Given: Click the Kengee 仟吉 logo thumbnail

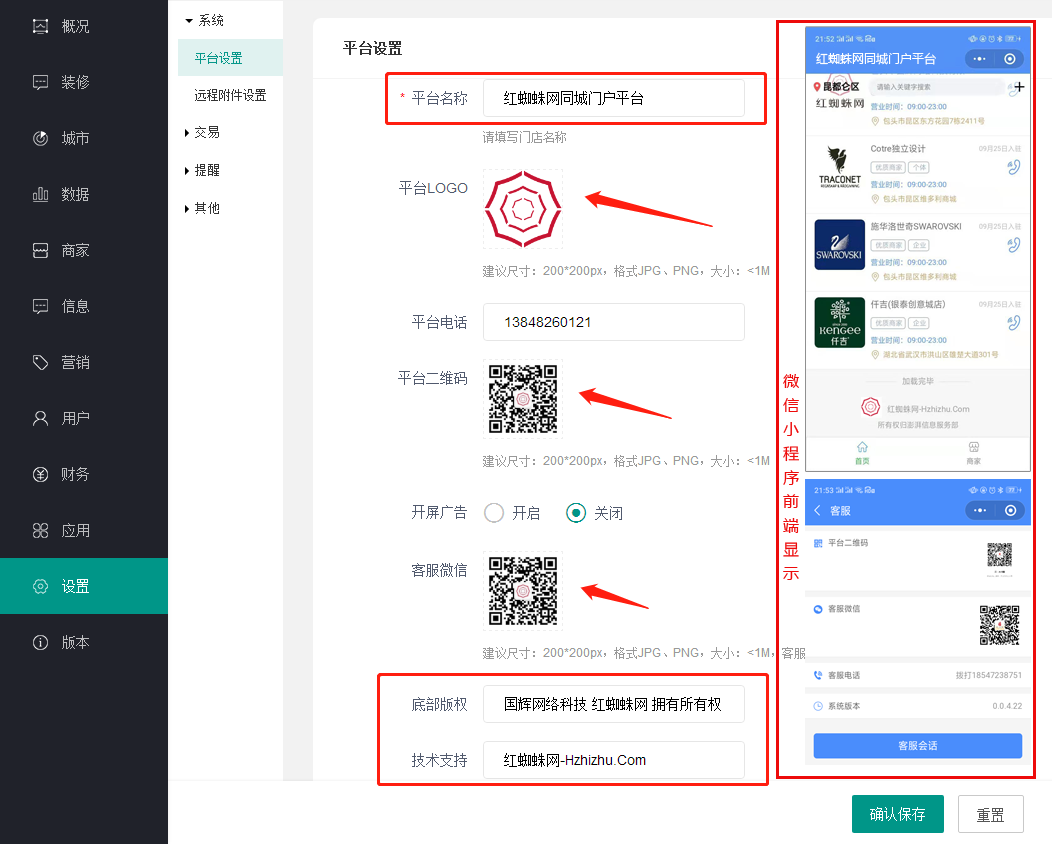Looking at the screenshot, I should (839, 323).
